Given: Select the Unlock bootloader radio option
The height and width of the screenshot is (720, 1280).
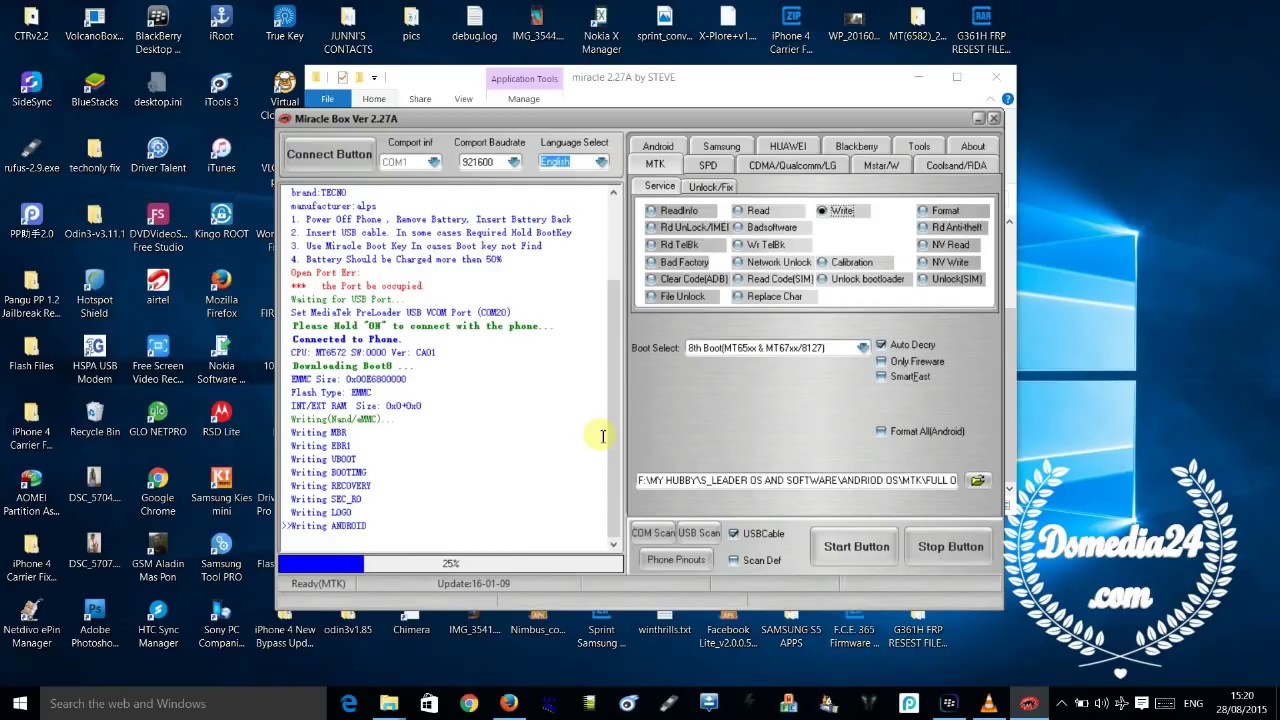Looking at the screenshot, I should coord(860,280).
